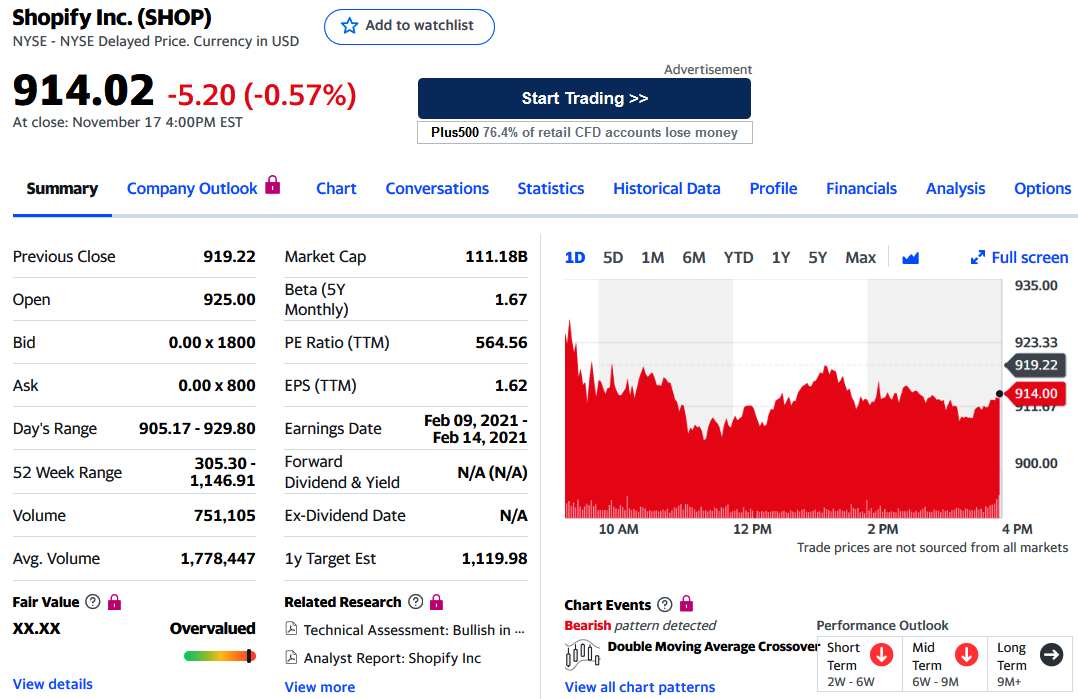Open the Options tab

[x=1042, y=188]
